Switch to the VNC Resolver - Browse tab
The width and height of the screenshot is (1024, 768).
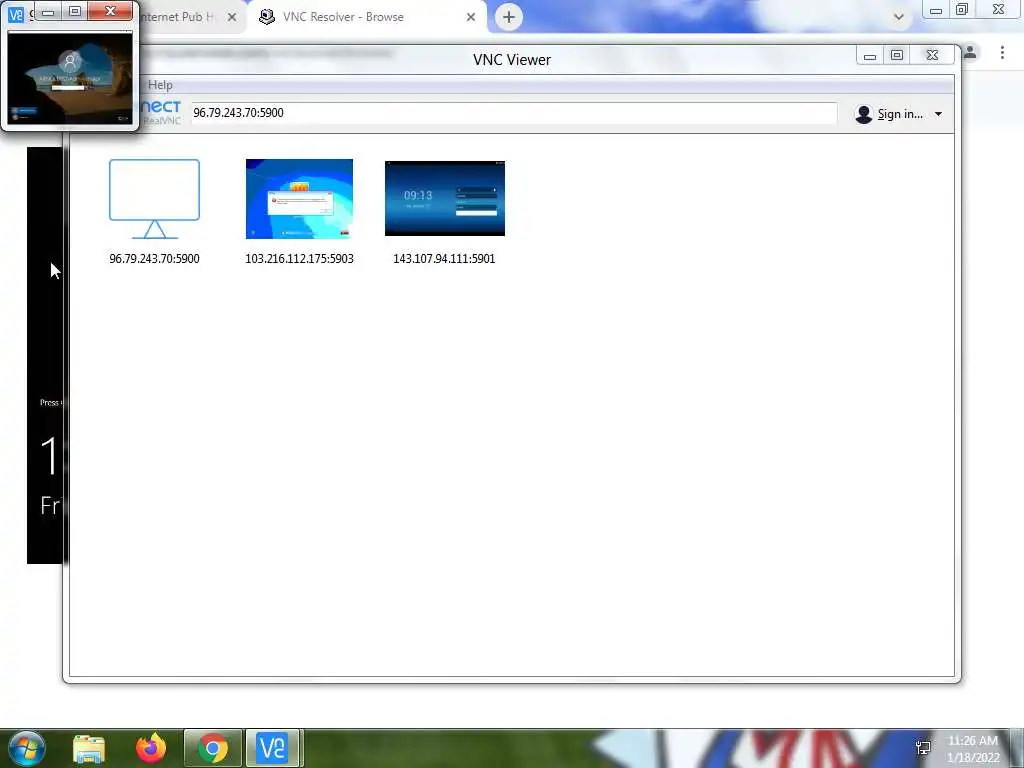[366, 17]
